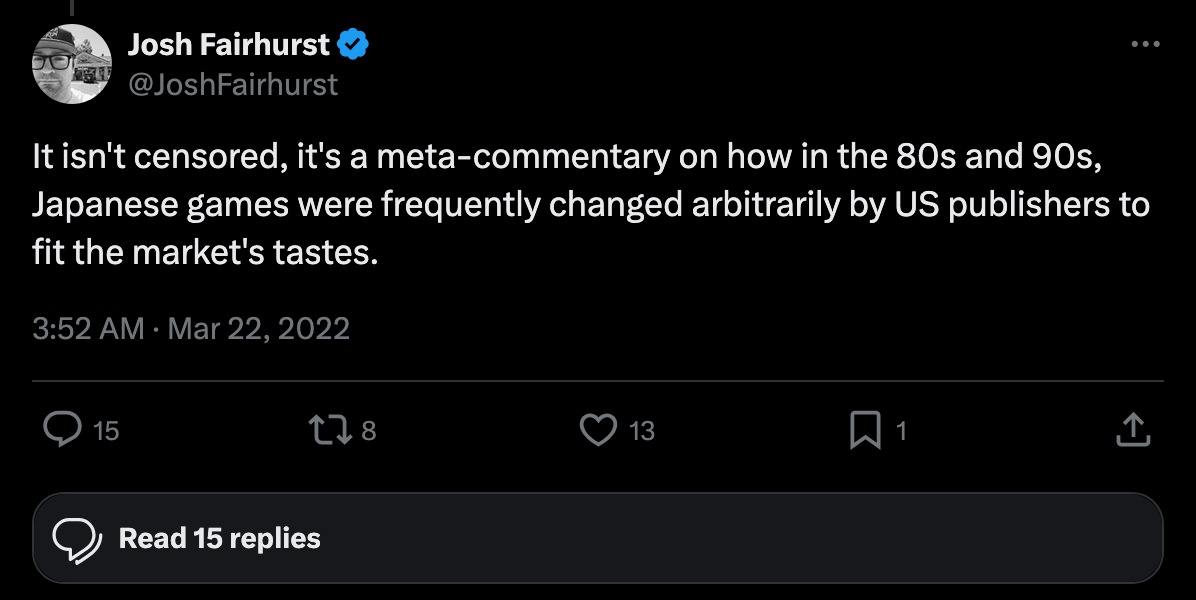This screenshot has width=1196, height=600.
Task: Click the thread connector line above the avatar
Action: pos(72,7)
